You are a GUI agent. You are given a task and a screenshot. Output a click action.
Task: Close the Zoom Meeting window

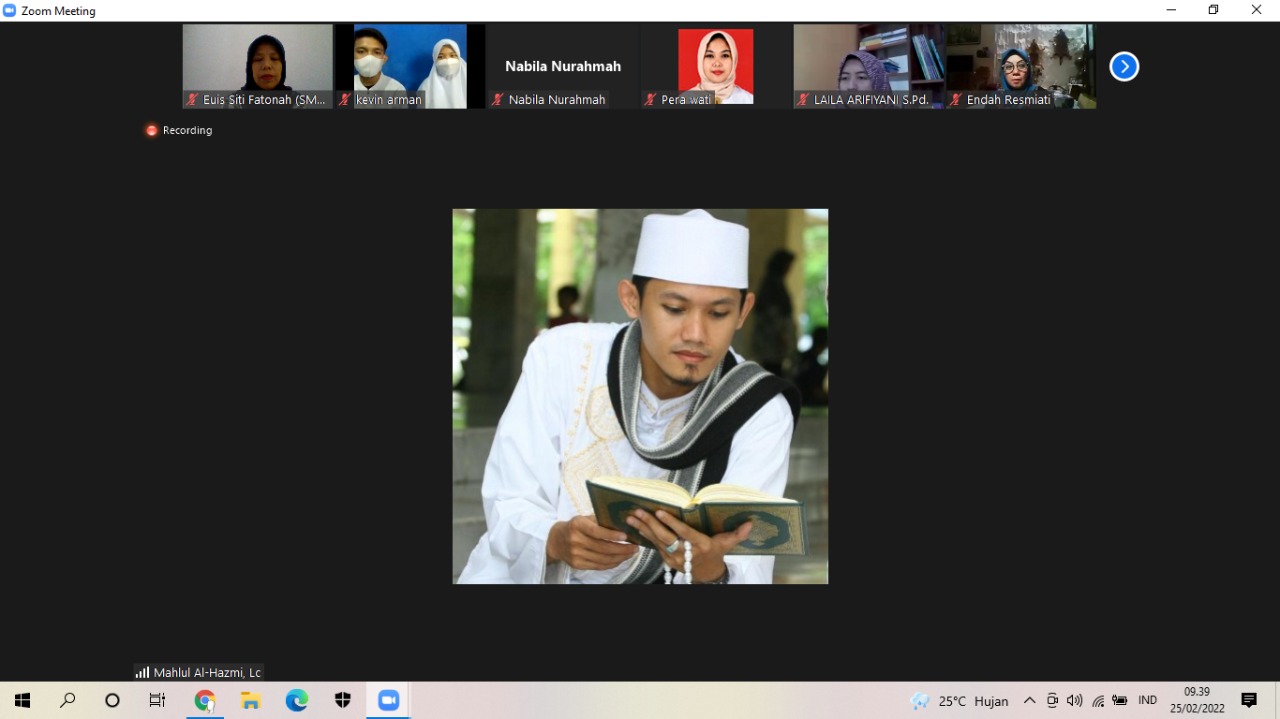[x=1257, y=10]
